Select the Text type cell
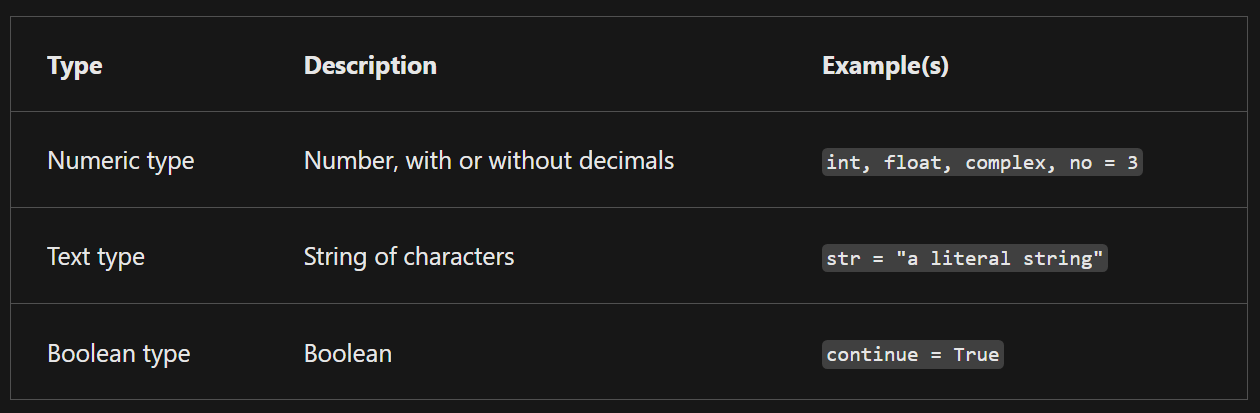 click(96, 257)
